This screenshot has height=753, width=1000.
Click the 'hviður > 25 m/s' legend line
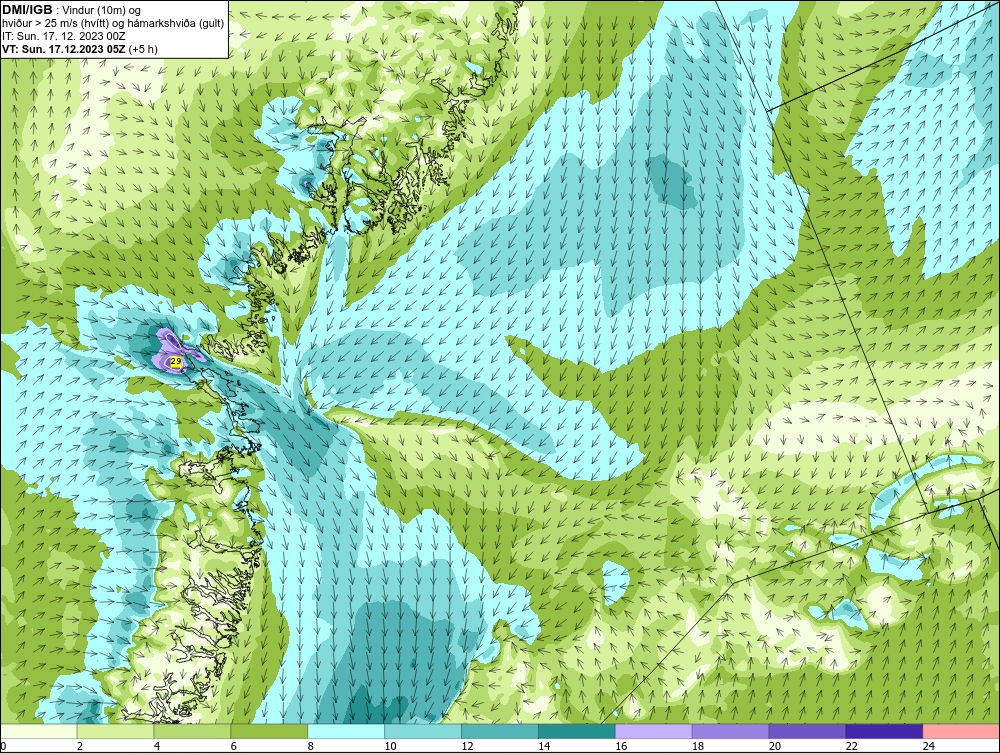coord(113,24)
